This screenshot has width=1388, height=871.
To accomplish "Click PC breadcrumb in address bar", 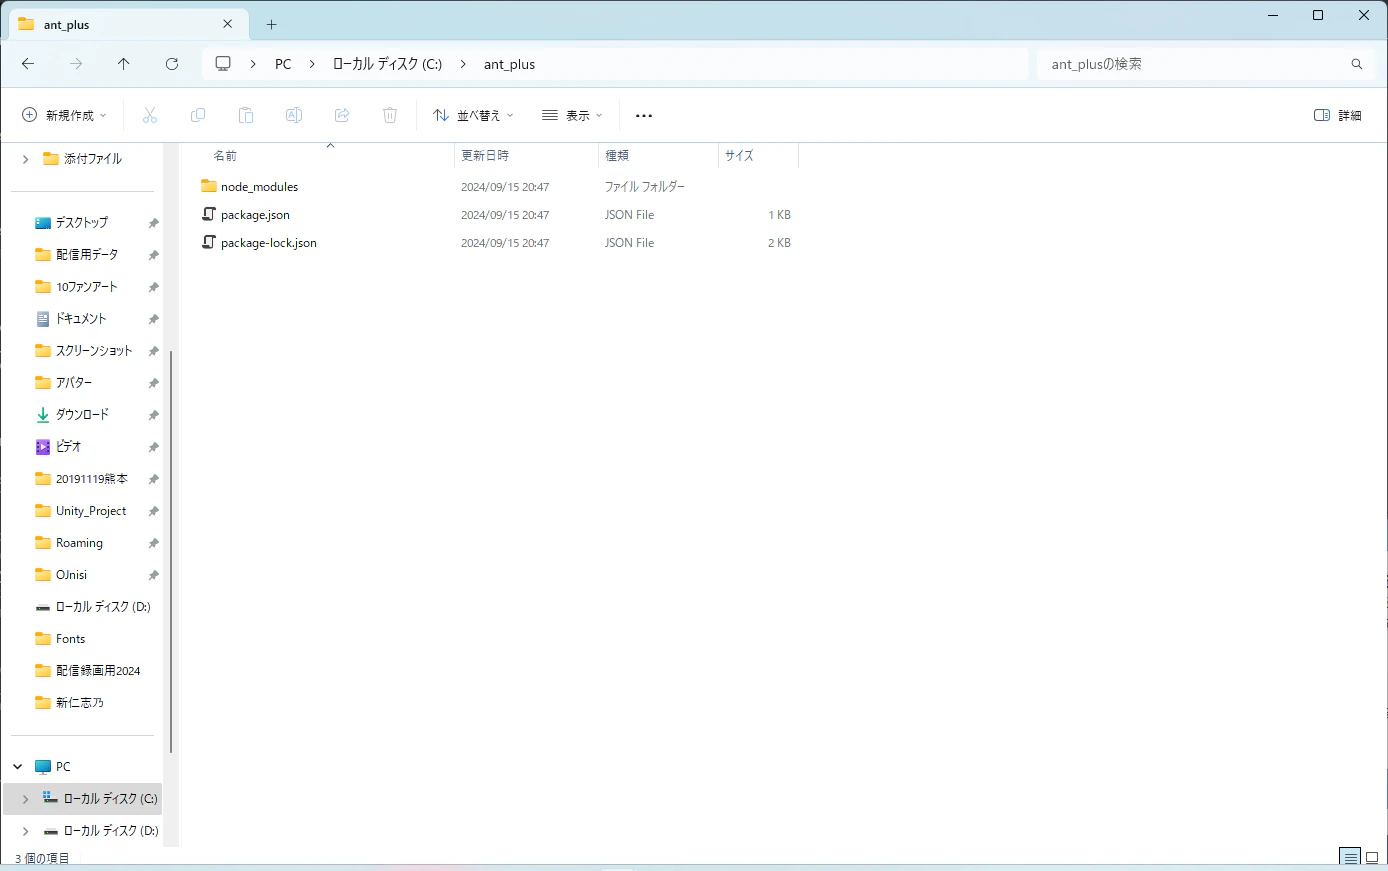I will click(283, 64).
